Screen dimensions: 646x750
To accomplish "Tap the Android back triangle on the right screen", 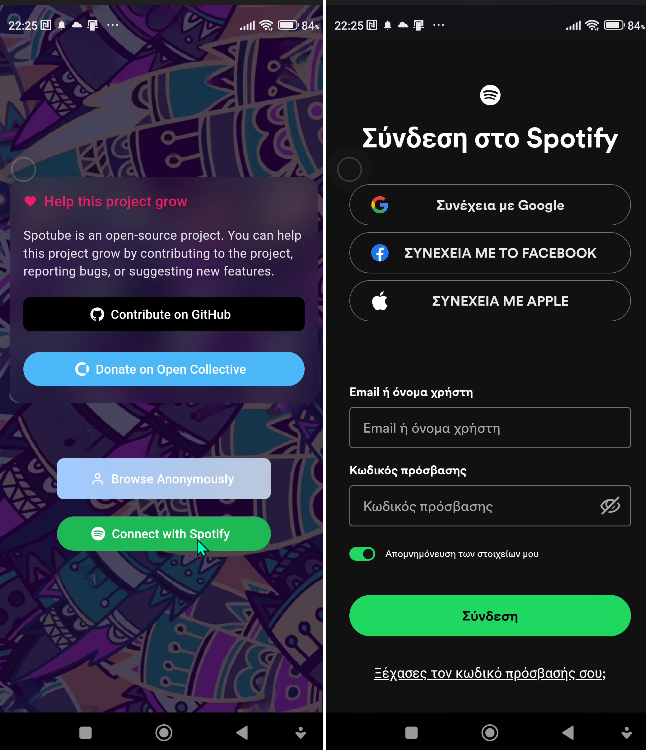I will pos(568,732).
